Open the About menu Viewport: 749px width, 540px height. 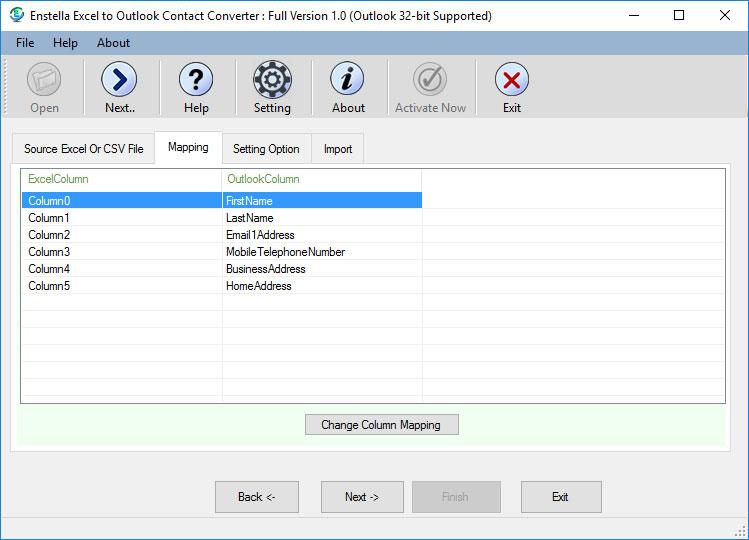tap(113, 43)
